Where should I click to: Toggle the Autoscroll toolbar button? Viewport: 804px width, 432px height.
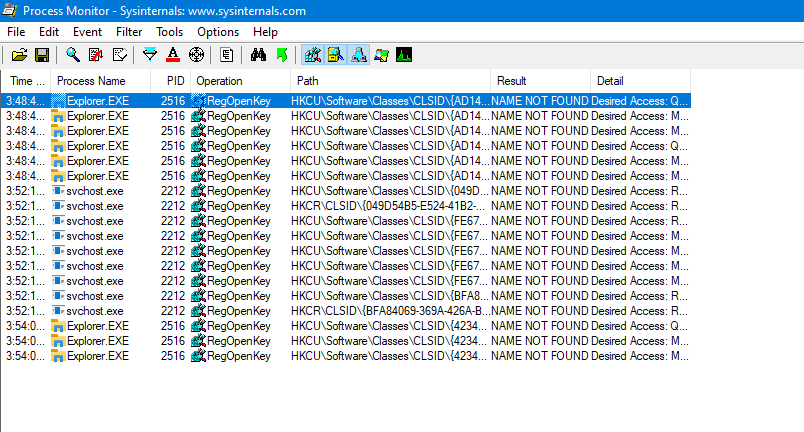coord(96,54)
